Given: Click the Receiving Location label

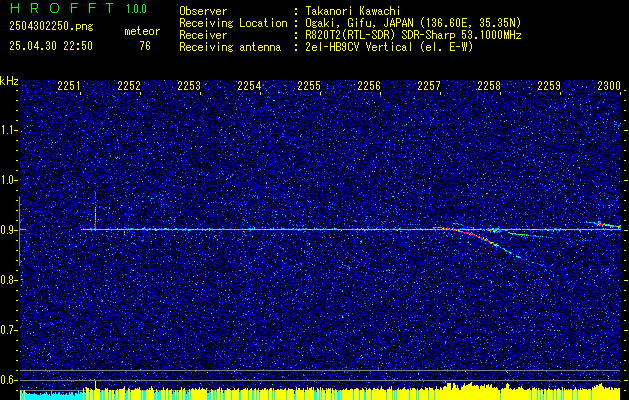Looking at the screenshot, I should click(x=233, y=23).
